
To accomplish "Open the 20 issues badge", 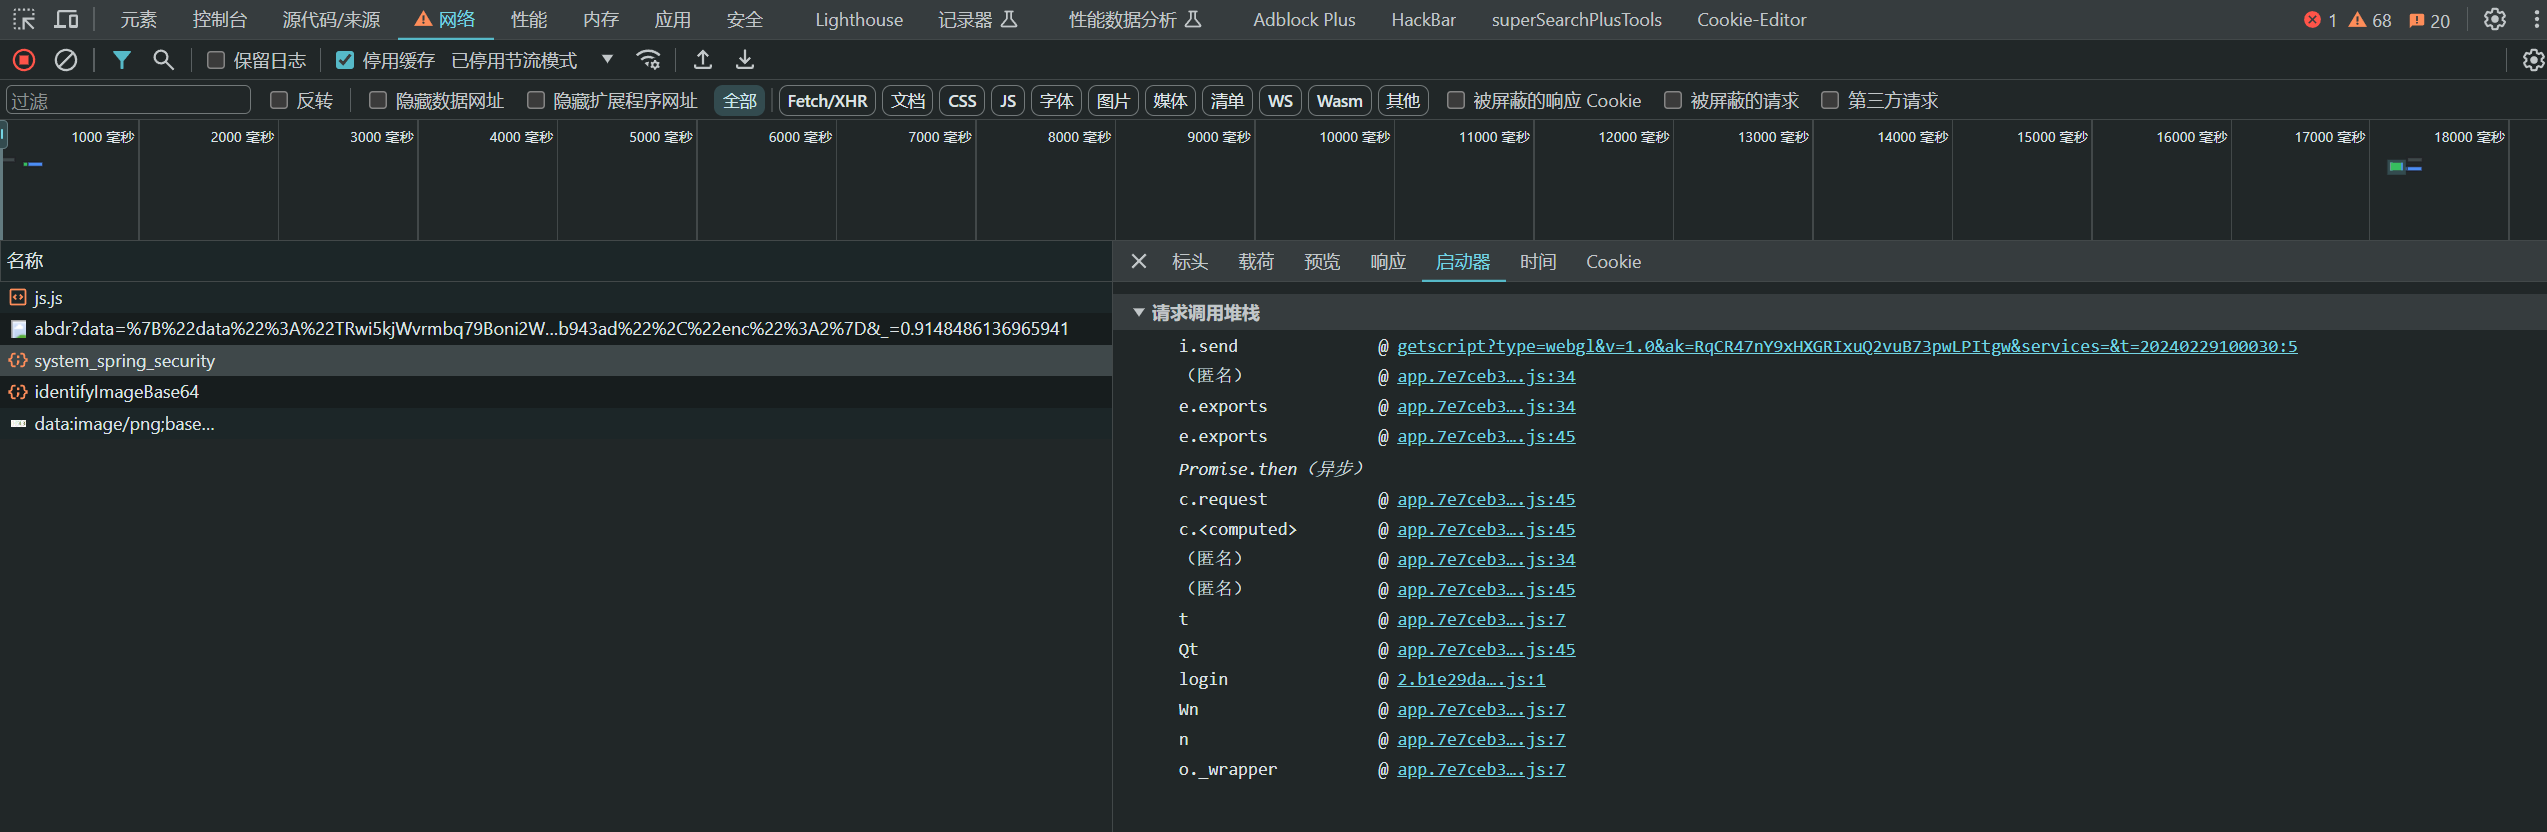I will pyautogui.click(x=2430, y=20).
